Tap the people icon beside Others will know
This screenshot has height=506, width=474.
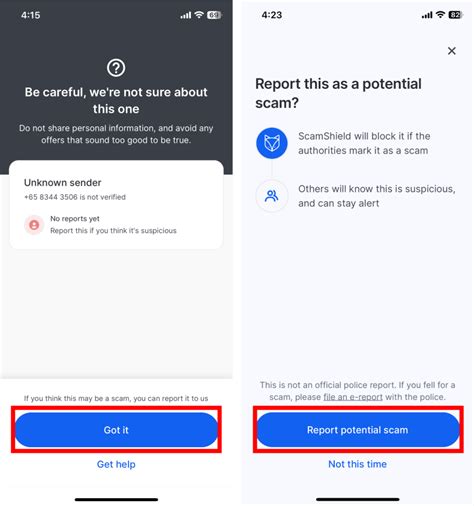tap(271, 196)
